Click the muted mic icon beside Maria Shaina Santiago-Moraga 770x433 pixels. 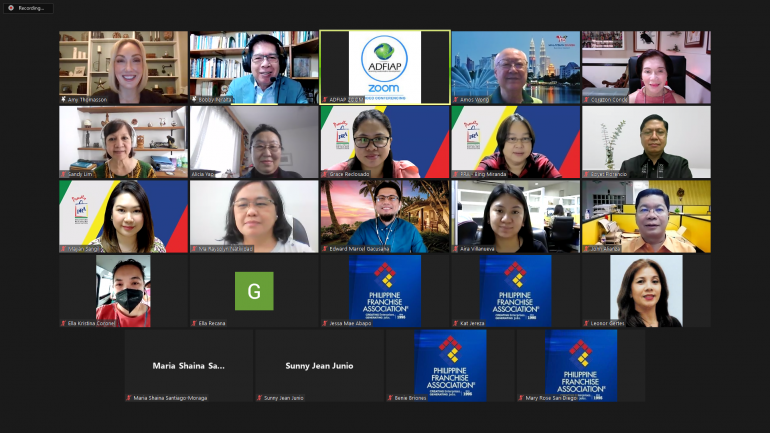pyautogui.click(x=129, y=398)
